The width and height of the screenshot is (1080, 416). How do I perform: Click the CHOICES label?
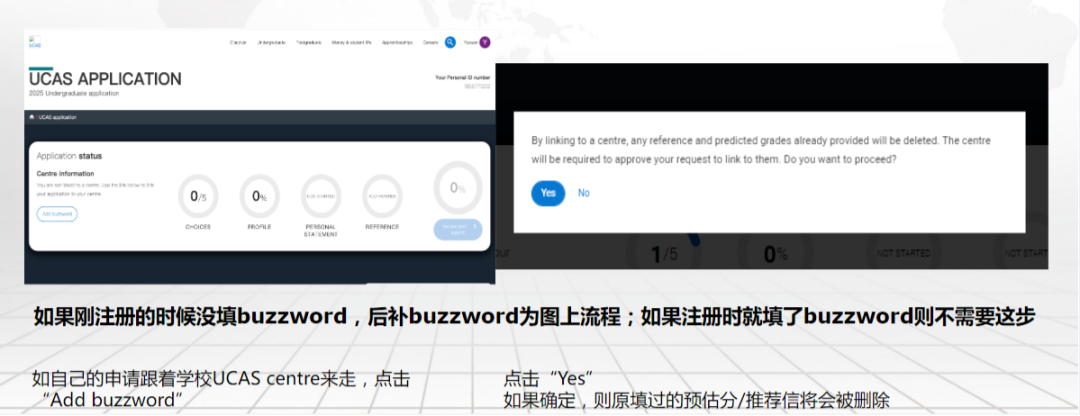pos(198,227)
